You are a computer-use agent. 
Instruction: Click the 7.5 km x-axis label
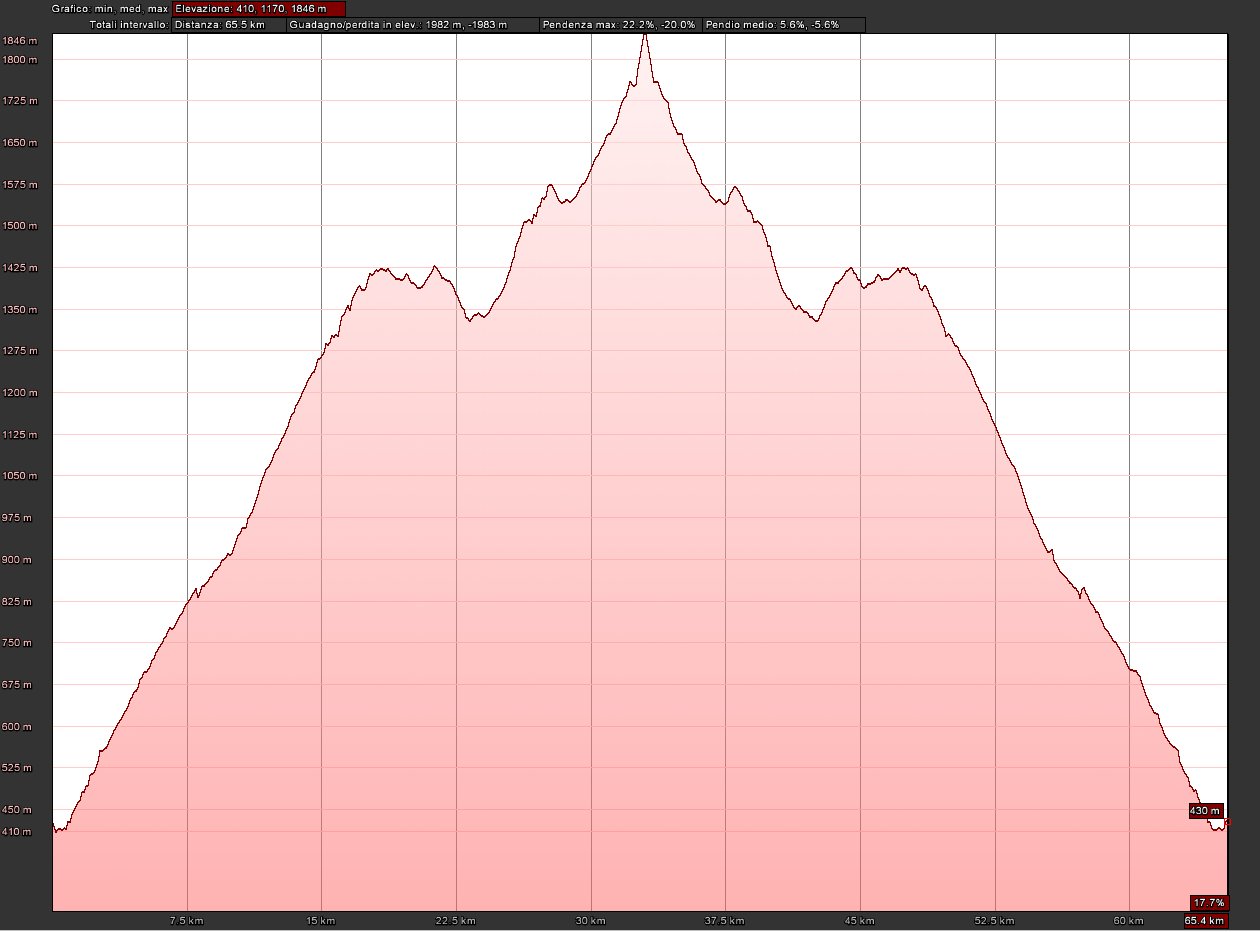(187, 920)
